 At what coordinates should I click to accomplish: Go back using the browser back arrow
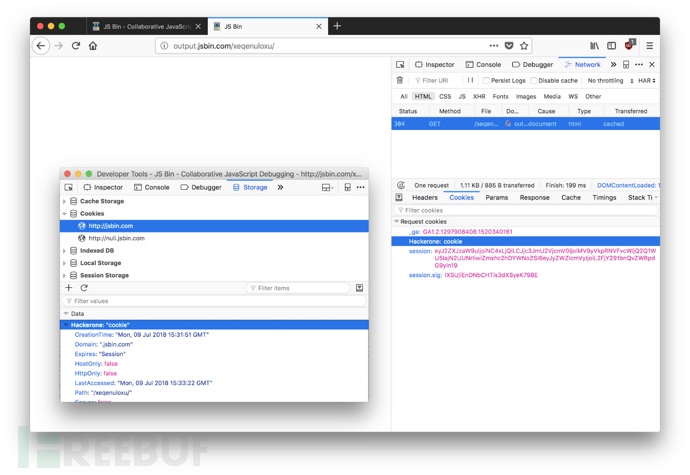click(41, 45)
